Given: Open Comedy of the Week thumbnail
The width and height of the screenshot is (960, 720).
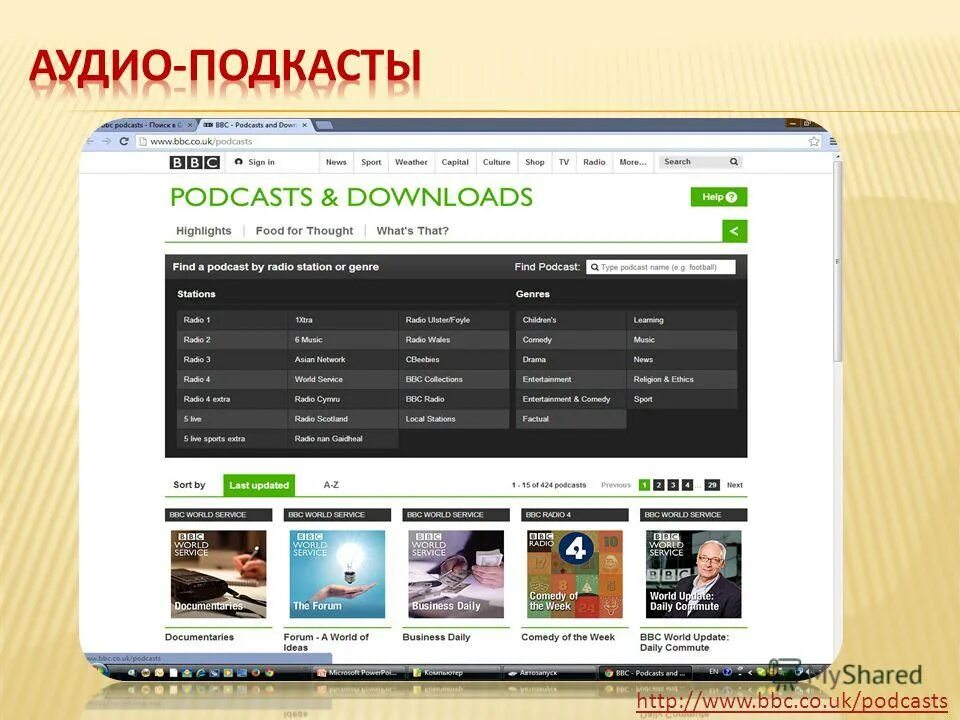Looking at the screenshot, I should (575, 574).
